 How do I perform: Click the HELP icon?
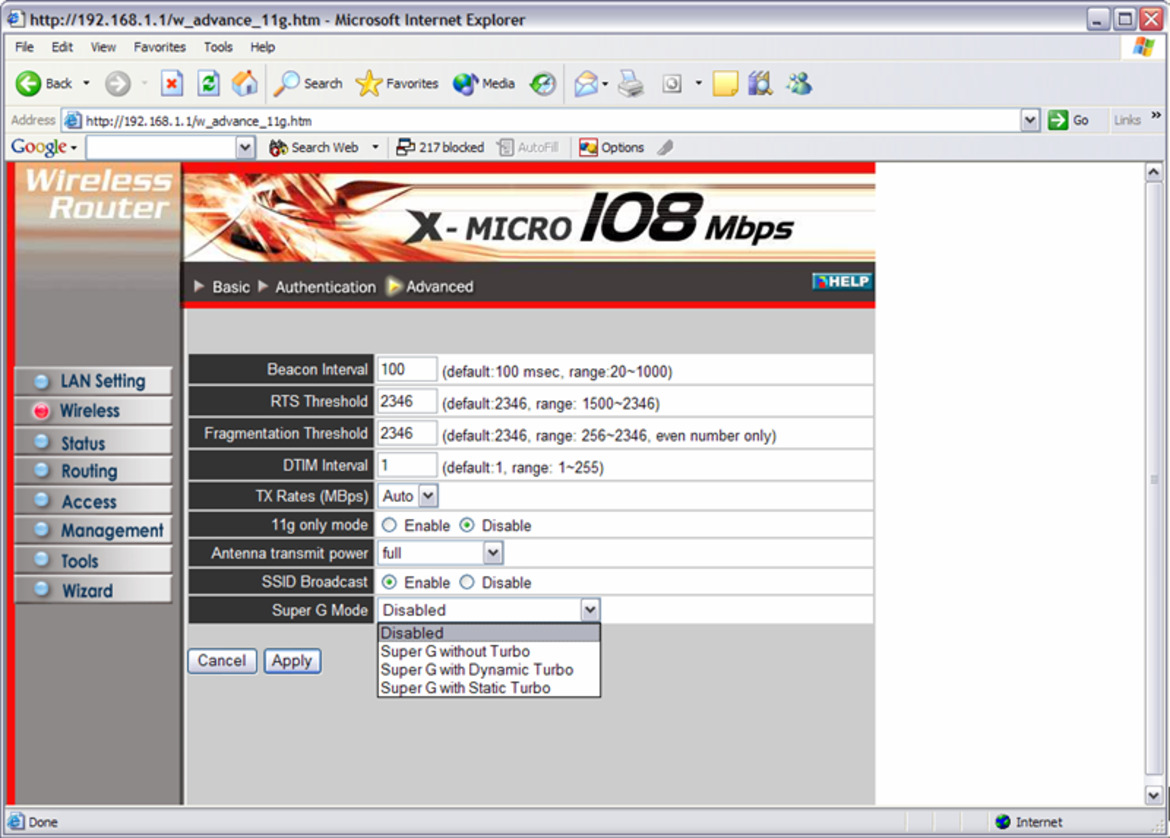point(842,281)
